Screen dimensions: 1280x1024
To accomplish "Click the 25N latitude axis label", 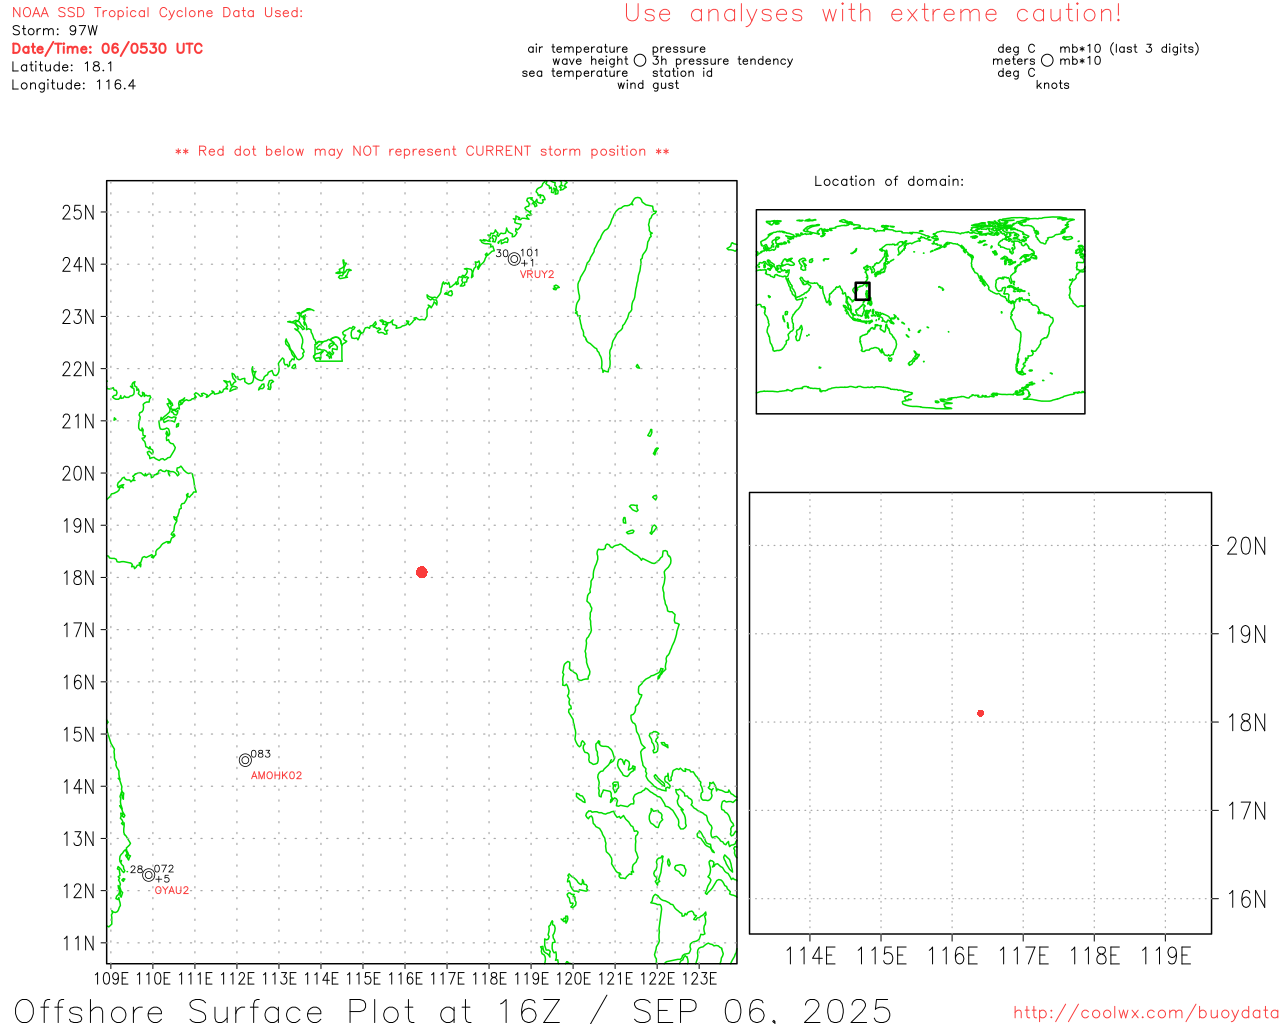I will point(79,212).
